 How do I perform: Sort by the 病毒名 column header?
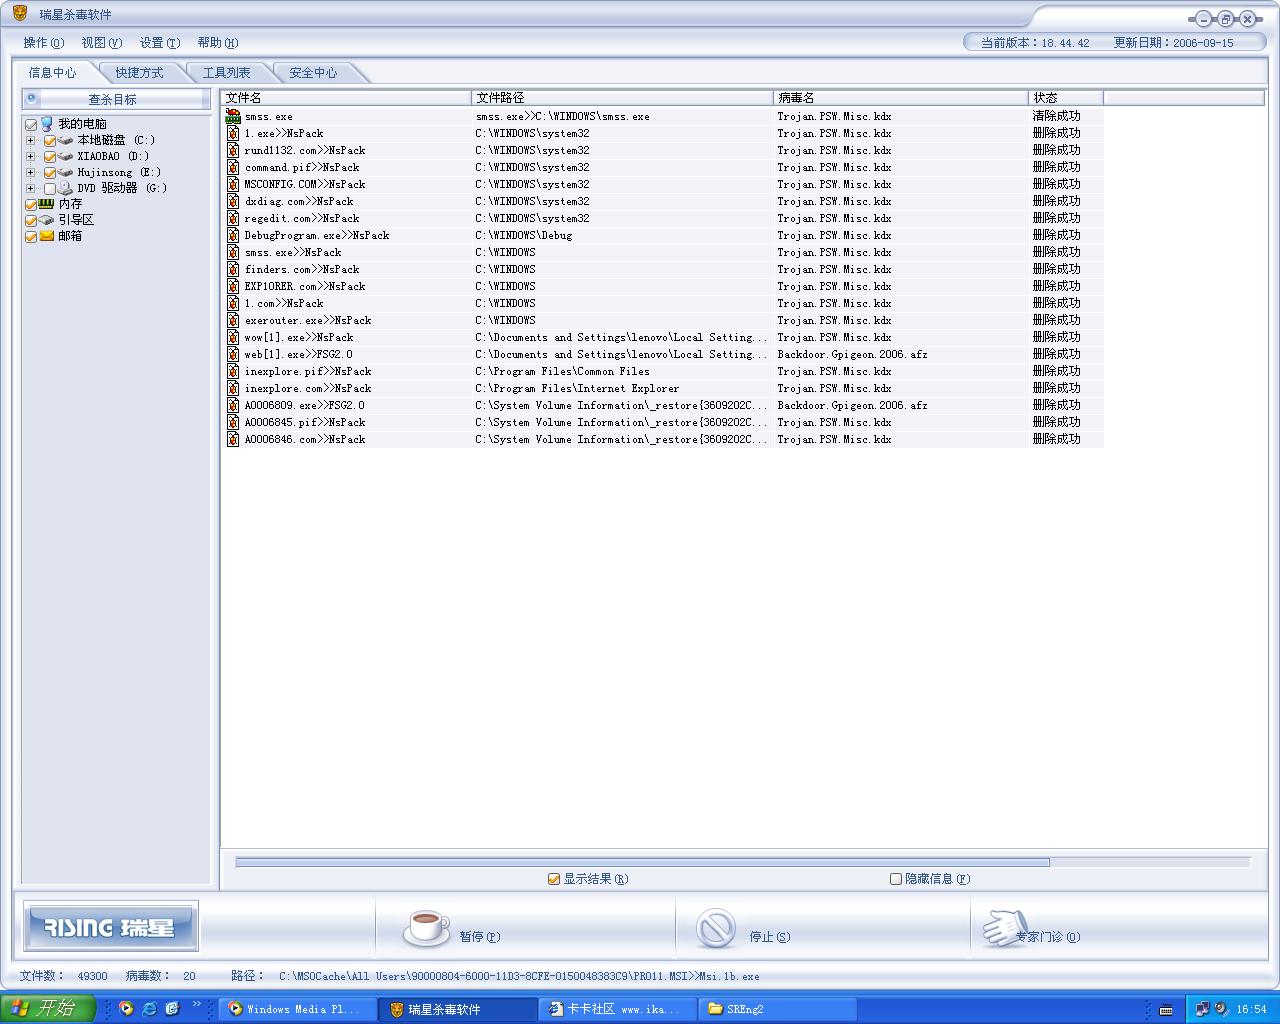901,98
